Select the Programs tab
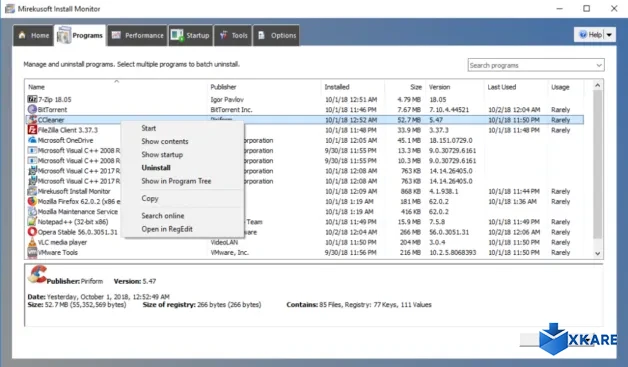This screenshot has height=367, width=628. coord(80,35)
